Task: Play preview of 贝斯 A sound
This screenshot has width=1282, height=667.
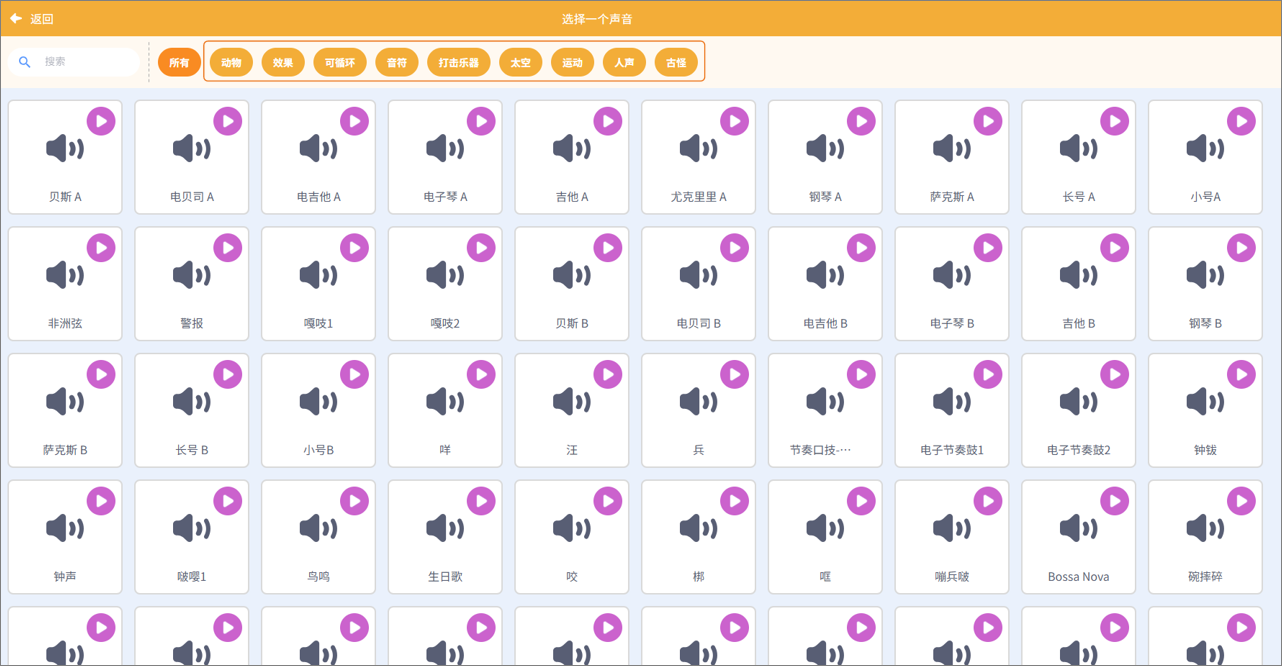Action: point(101,121)
